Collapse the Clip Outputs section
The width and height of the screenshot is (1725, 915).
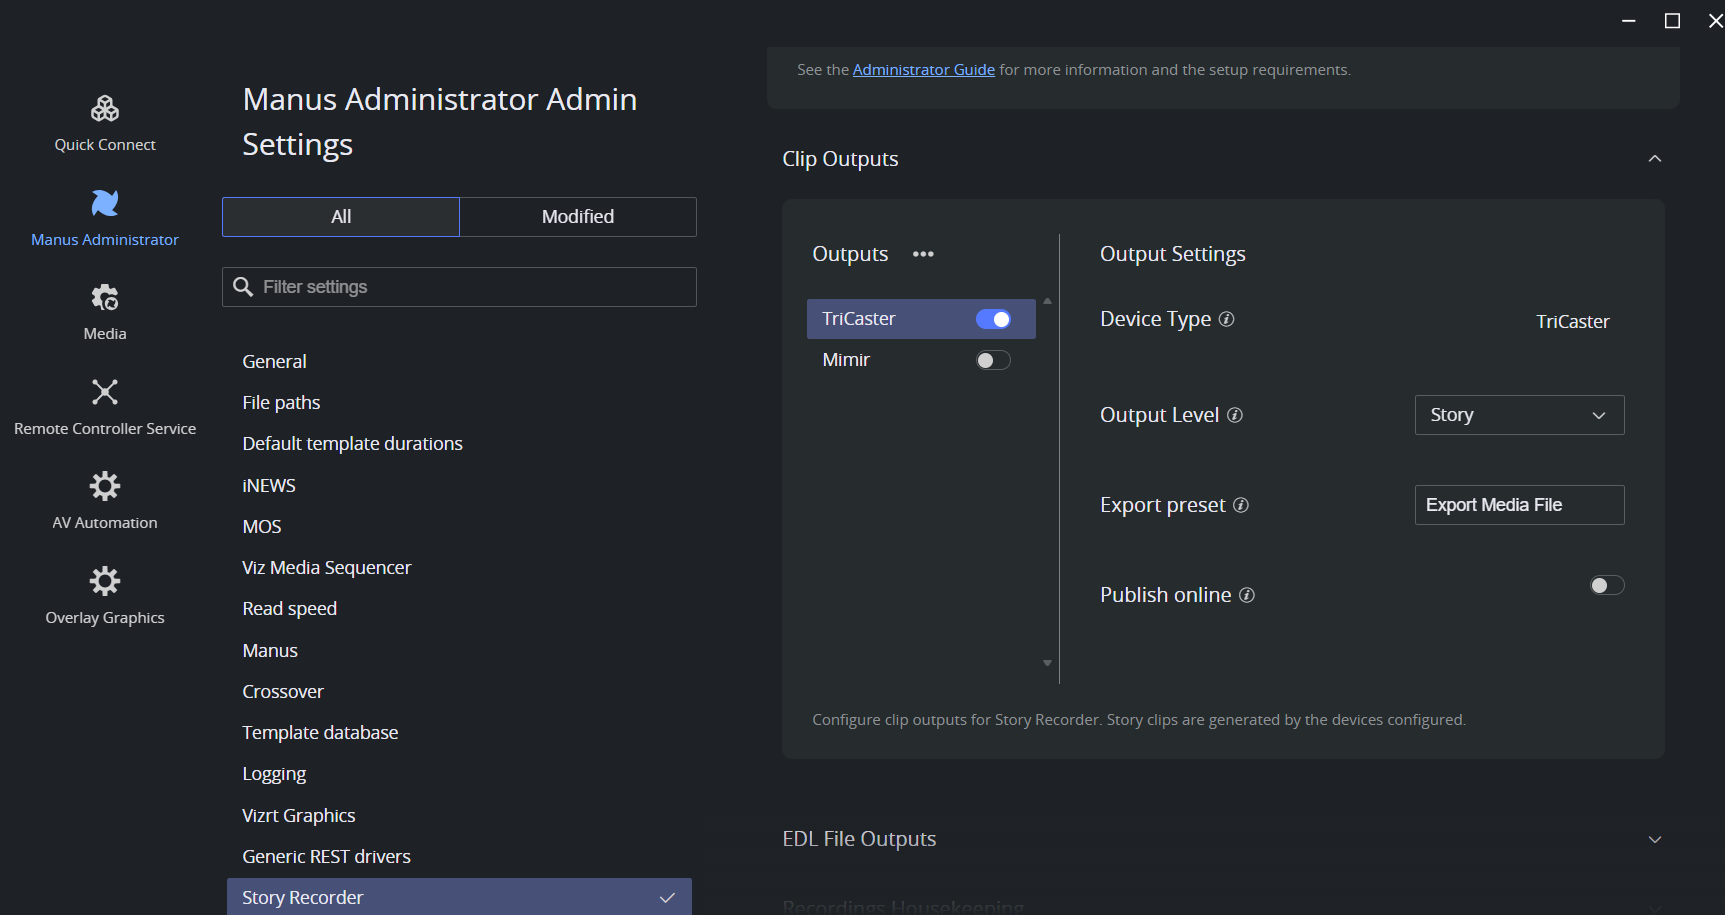[1655, 159]
